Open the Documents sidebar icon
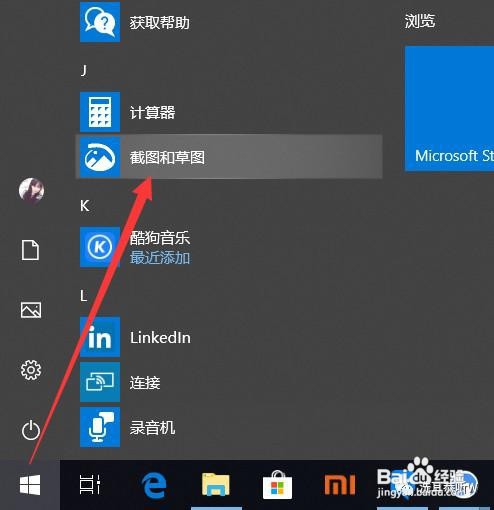Image resolution: width=494 pixels, height=510 pixels. [31, 250]
